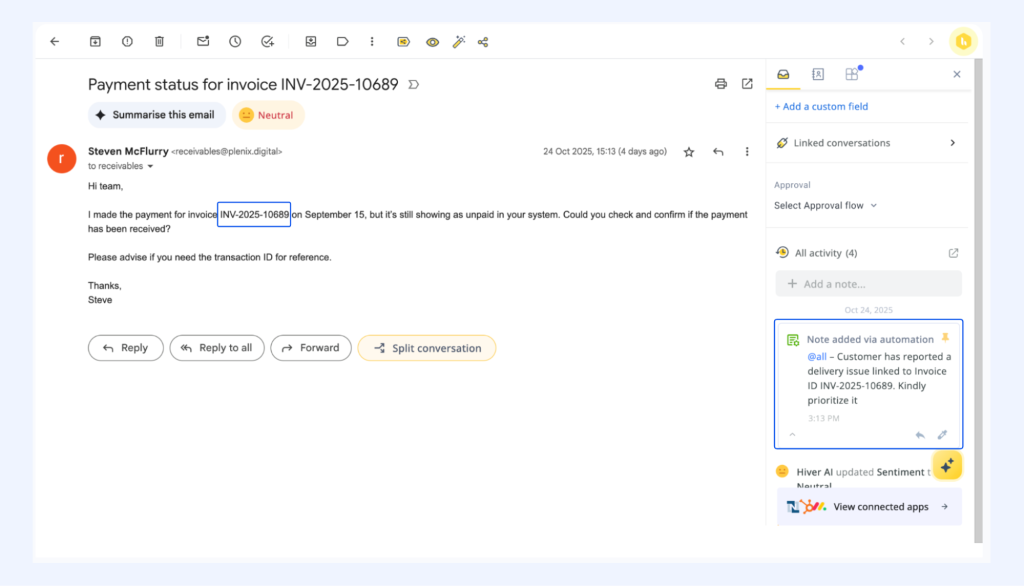The height and width of the screenshot is (586, 1024).
Task: Click the magic wand icon in toolbar
Action: [459, 42]
